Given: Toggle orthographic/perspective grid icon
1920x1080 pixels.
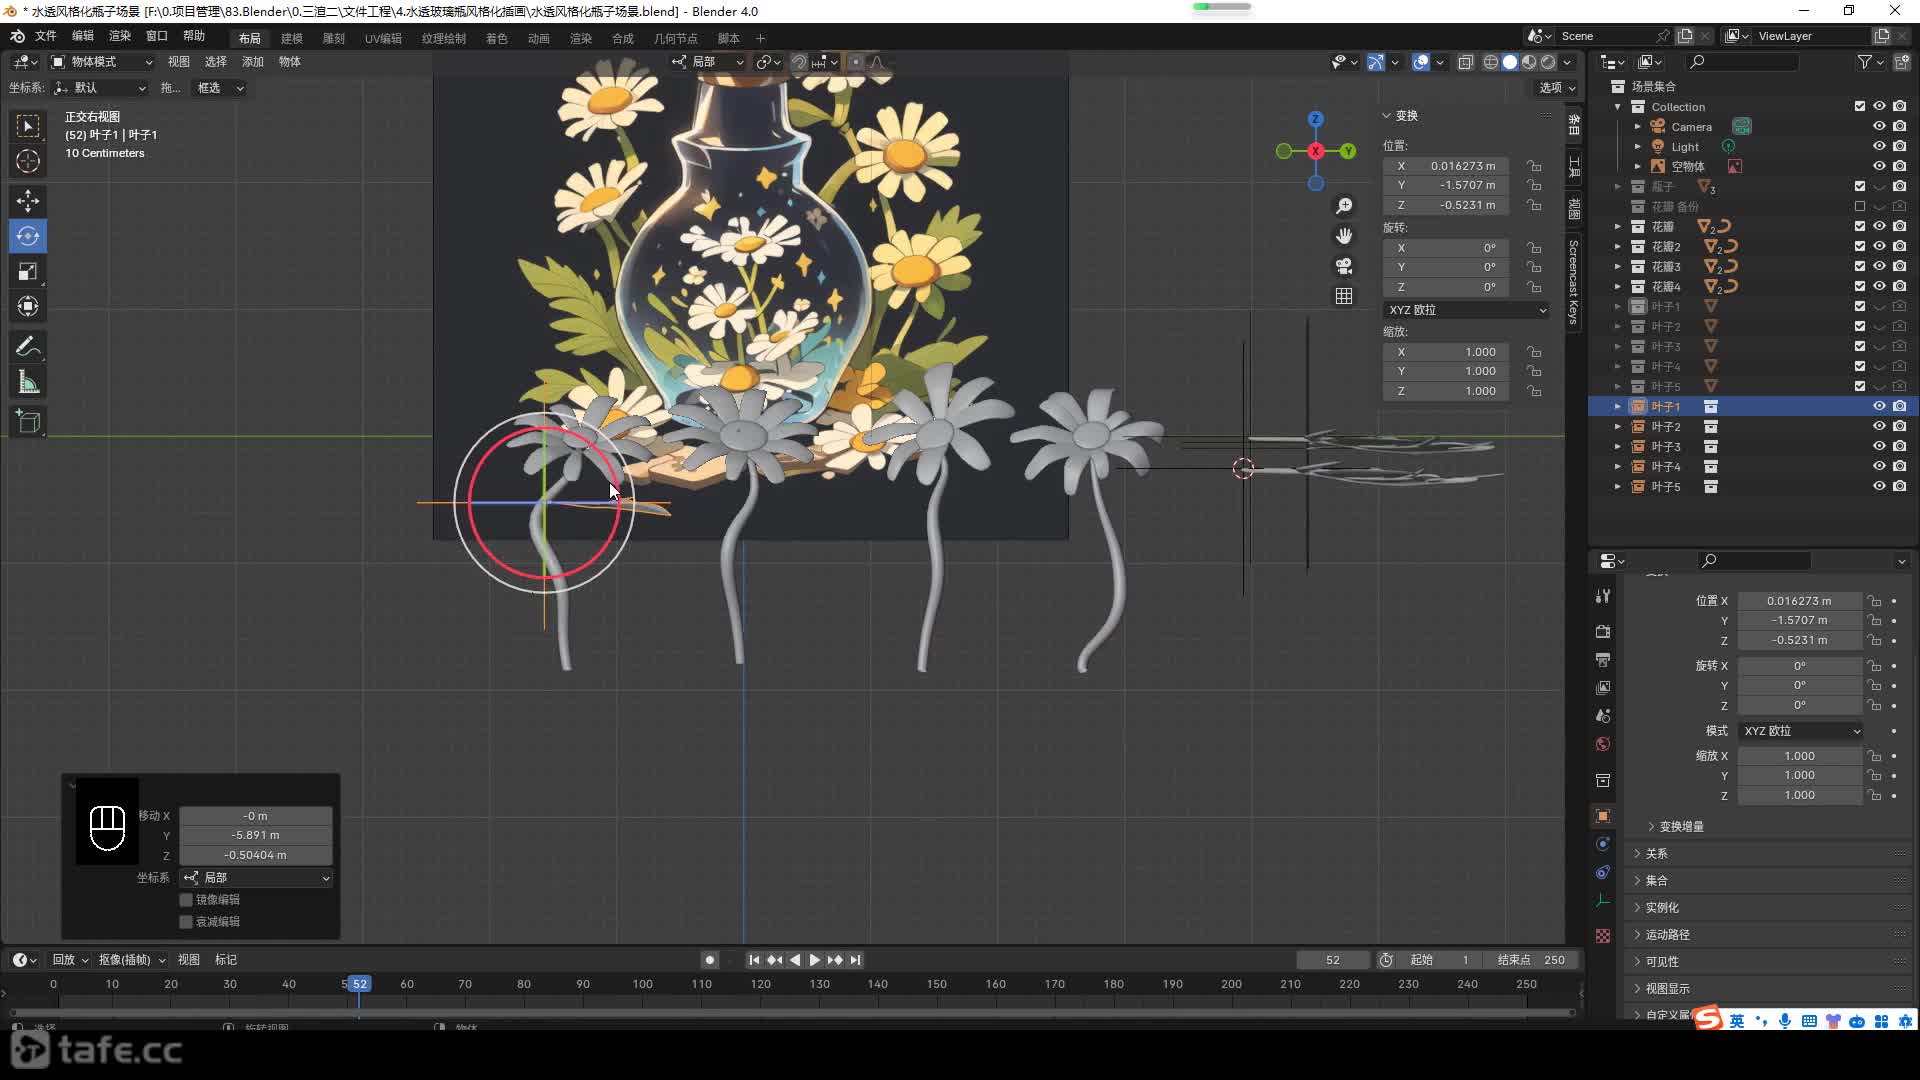Looking at the screenshot, I should coord(1344,296).
